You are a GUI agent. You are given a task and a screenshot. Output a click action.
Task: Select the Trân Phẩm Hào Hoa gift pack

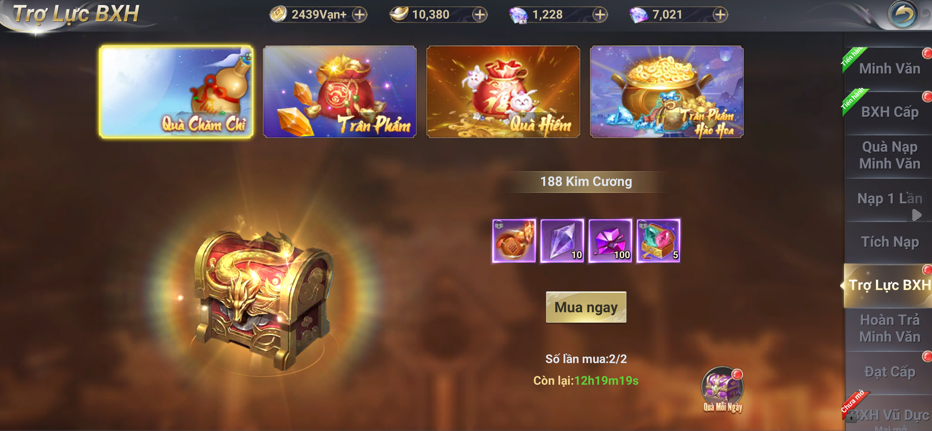(x=667, y=92)
